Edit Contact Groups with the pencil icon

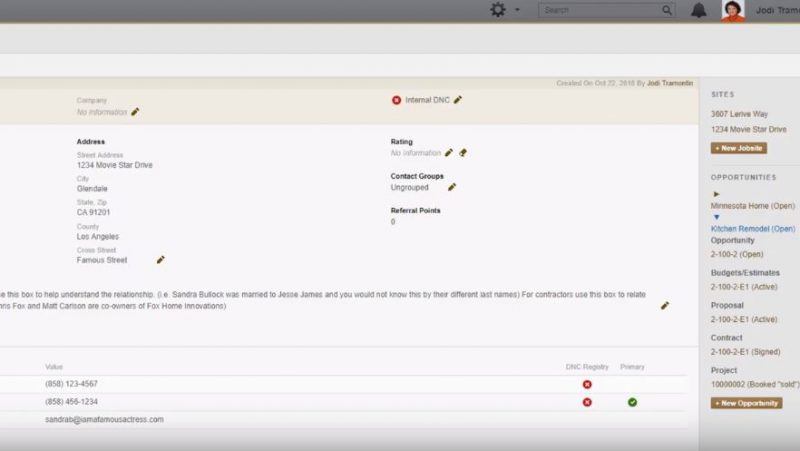tap(452, 187)
